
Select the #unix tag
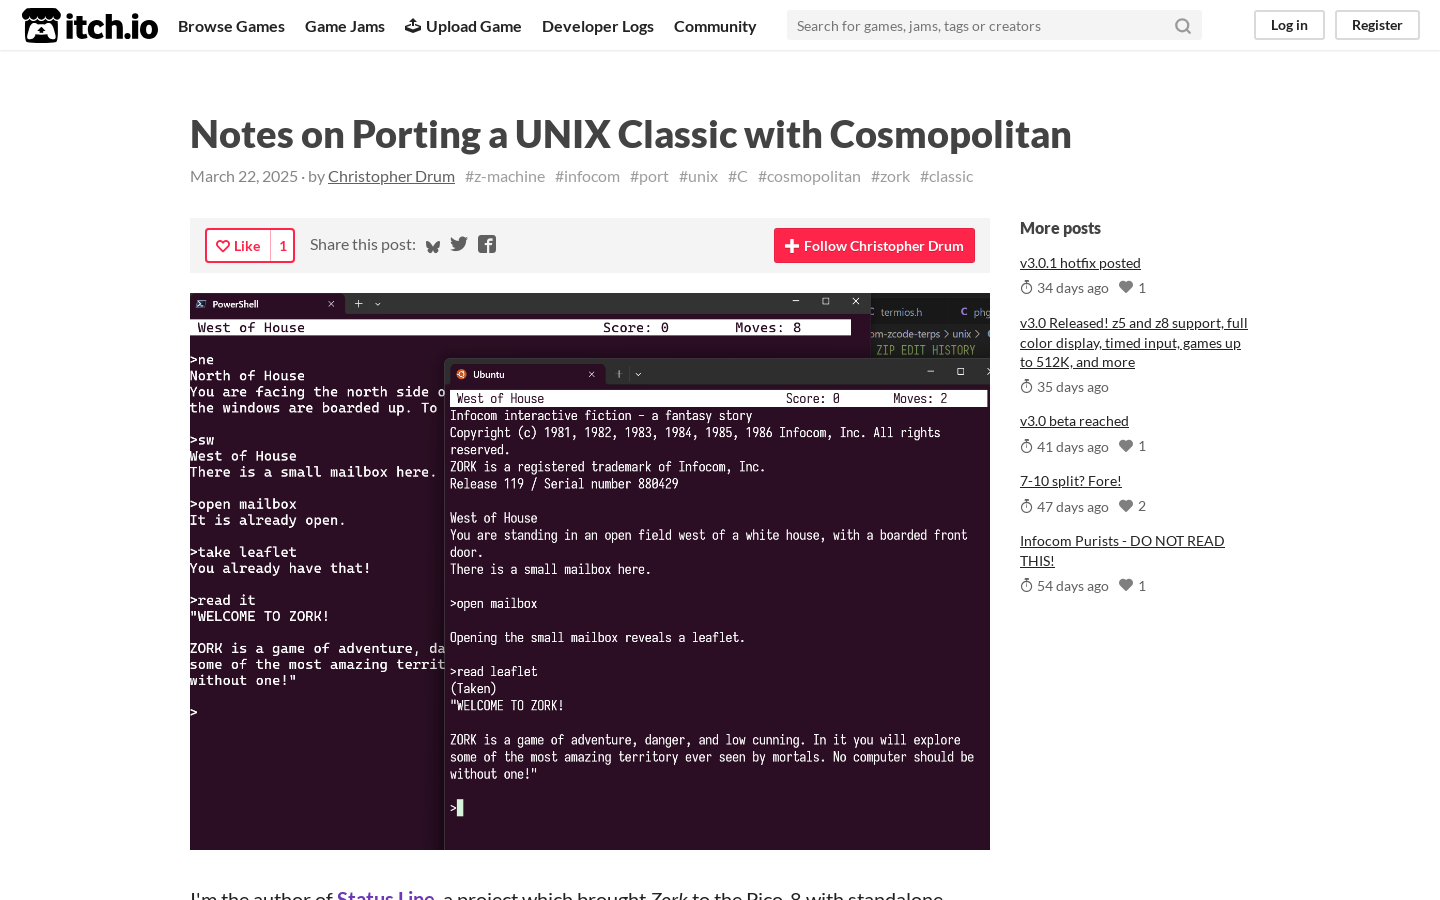pyautogui.click(x=698, y=176)
